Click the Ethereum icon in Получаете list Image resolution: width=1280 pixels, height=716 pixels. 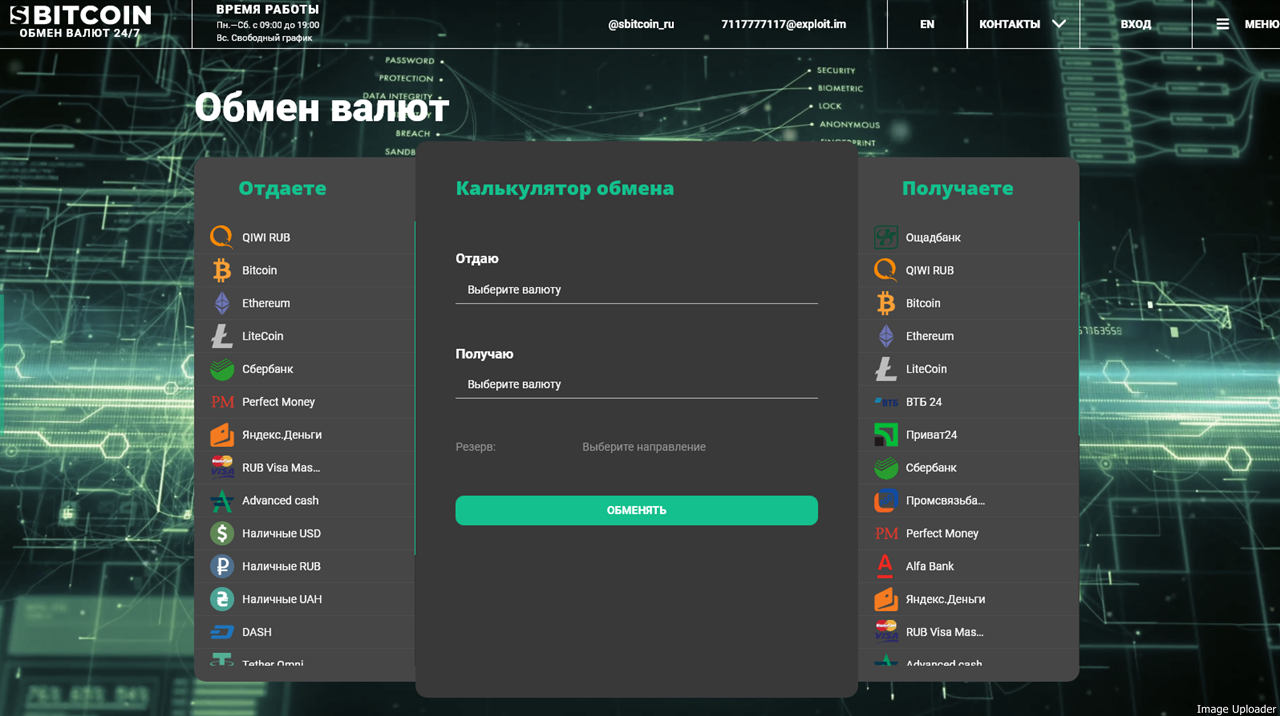[886, 336]
